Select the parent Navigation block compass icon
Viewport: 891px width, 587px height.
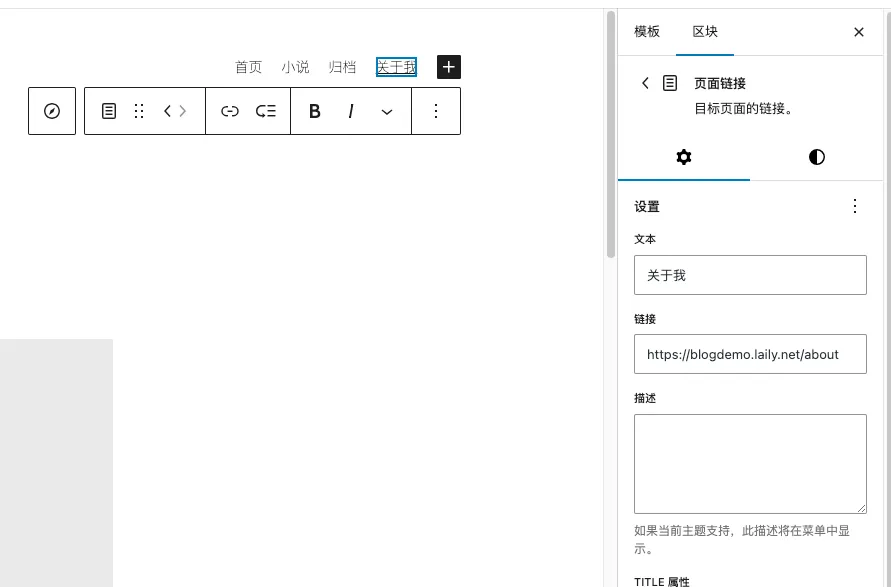[x=52, y=111]
